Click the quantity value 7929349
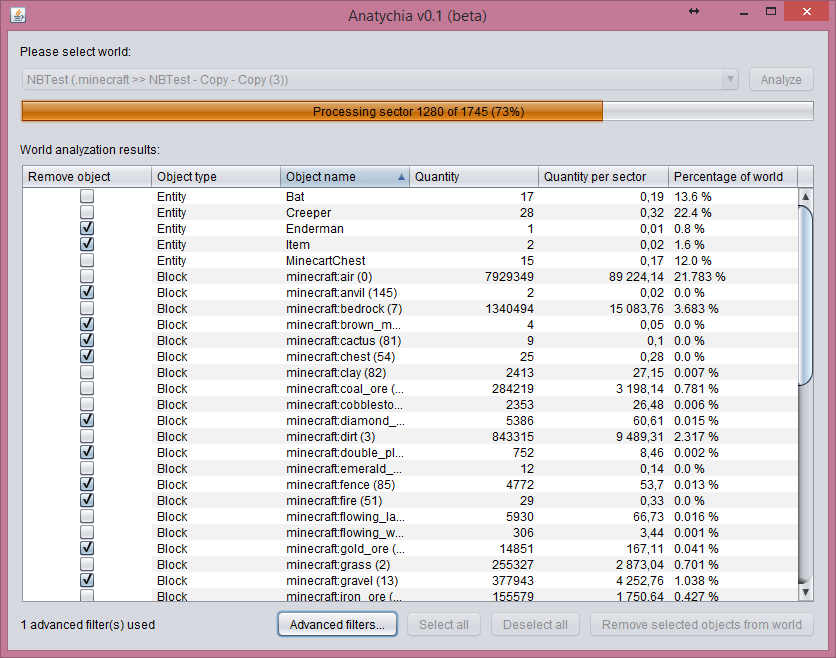This screenshot has width=836, height=658. pos(509,277)
